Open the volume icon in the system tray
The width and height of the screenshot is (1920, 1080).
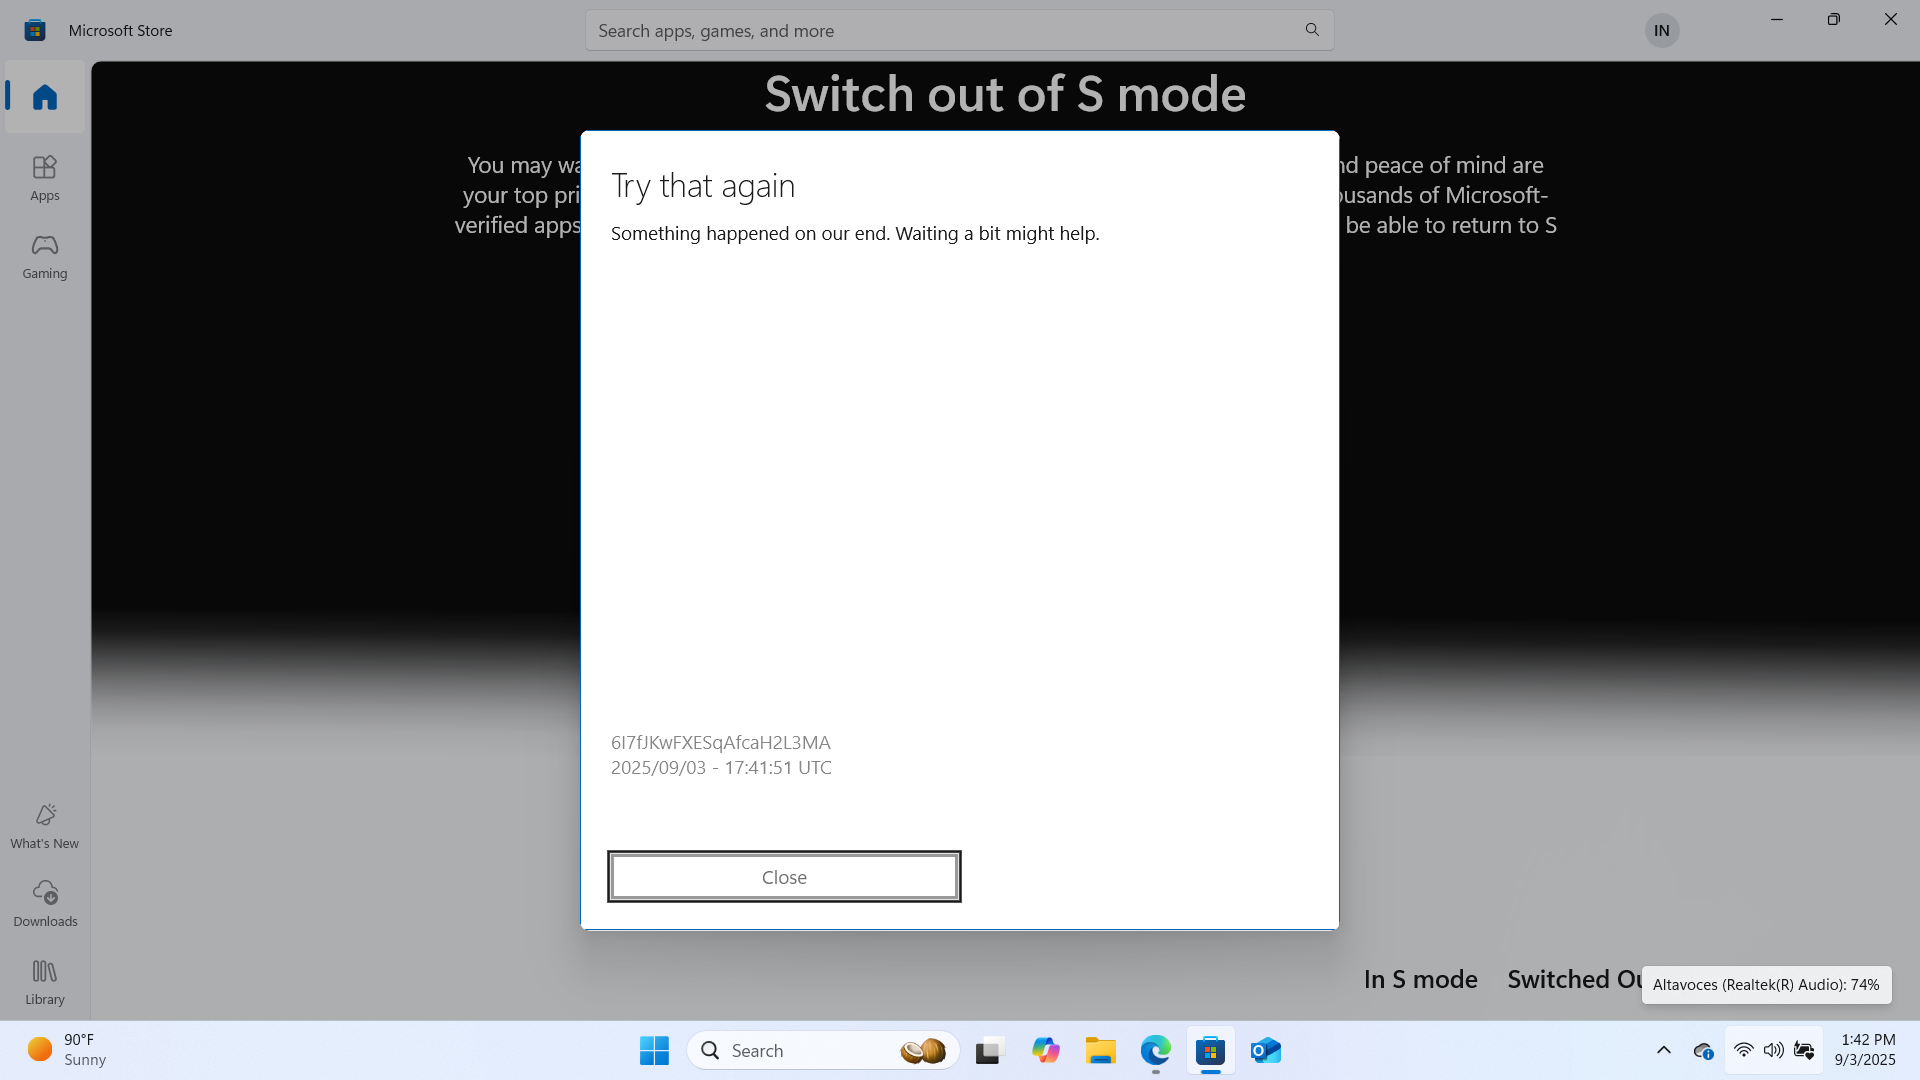tap(1773, 1050)
